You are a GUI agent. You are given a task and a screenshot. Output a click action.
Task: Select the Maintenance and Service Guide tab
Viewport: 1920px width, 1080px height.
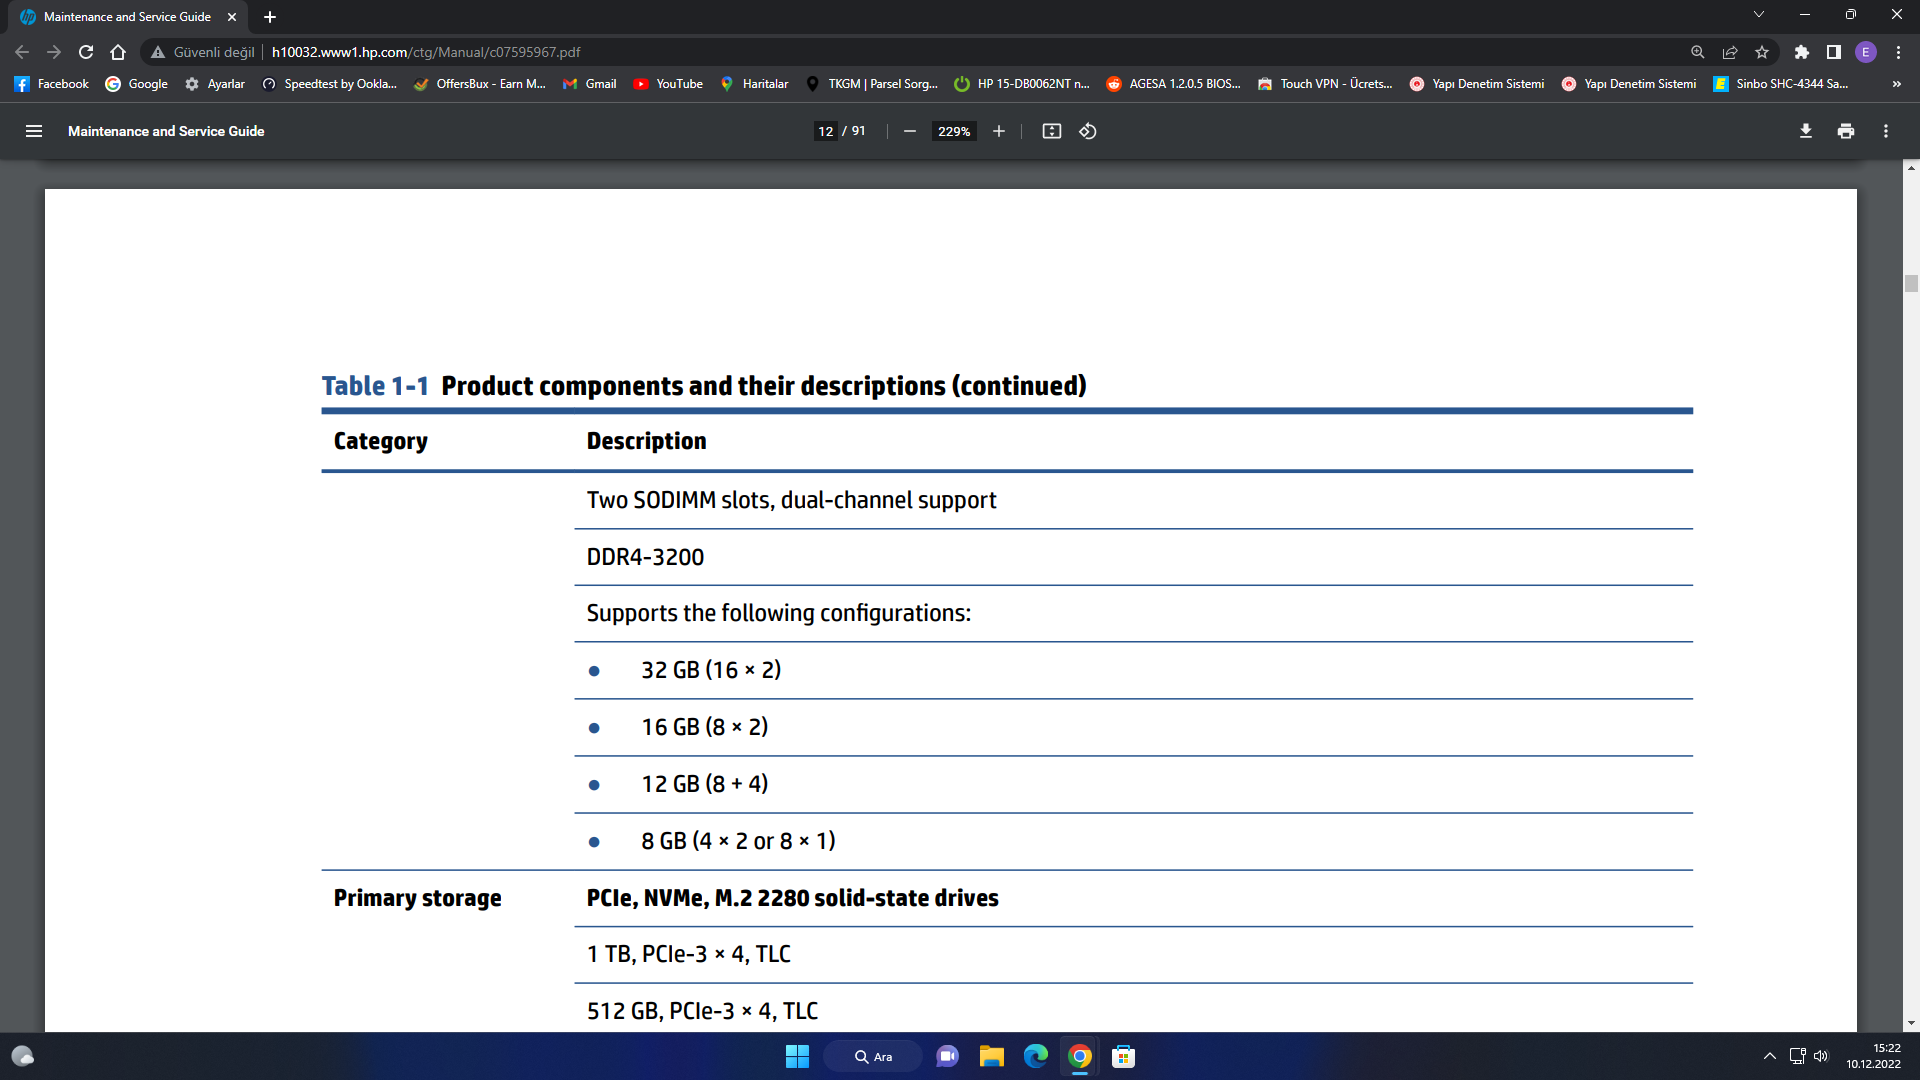click(x=127, y=17)
